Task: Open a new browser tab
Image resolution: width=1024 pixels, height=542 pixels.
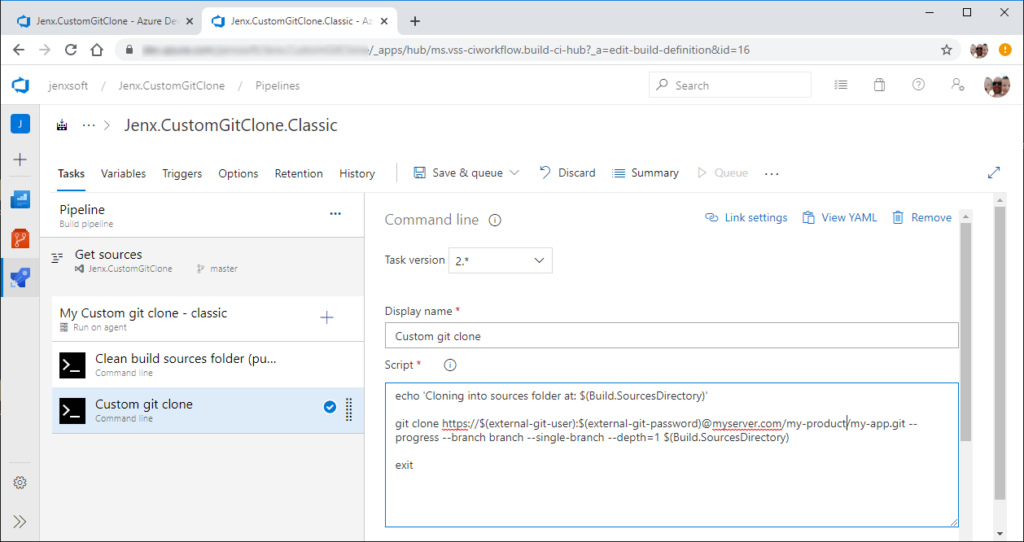Action: 415,21
